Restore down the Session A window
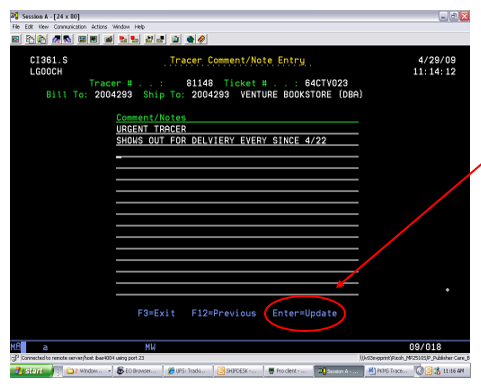481x391 pixels. [x=454, y=16]
